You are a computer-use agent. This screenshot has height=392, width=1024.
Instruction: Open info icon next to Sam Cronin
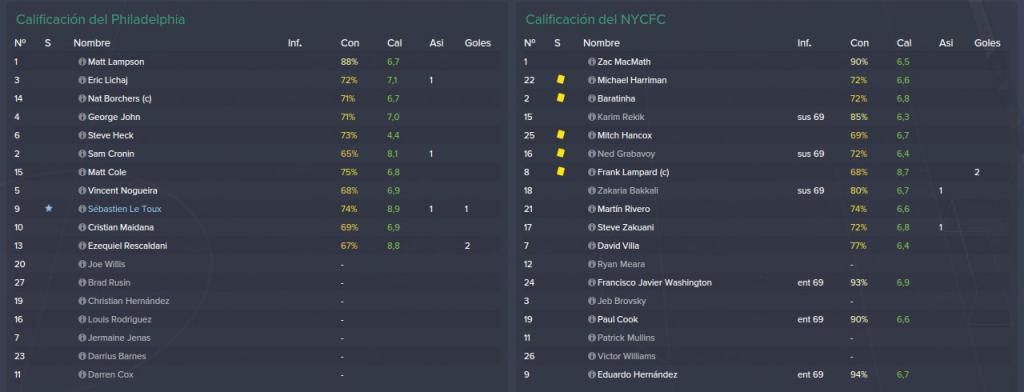point(82,154)
